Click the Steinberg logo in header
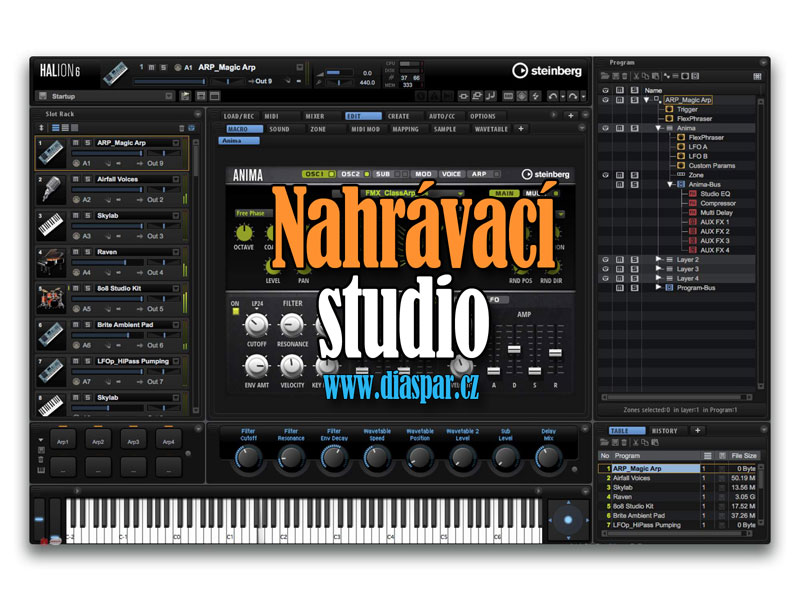 [547, 70]
